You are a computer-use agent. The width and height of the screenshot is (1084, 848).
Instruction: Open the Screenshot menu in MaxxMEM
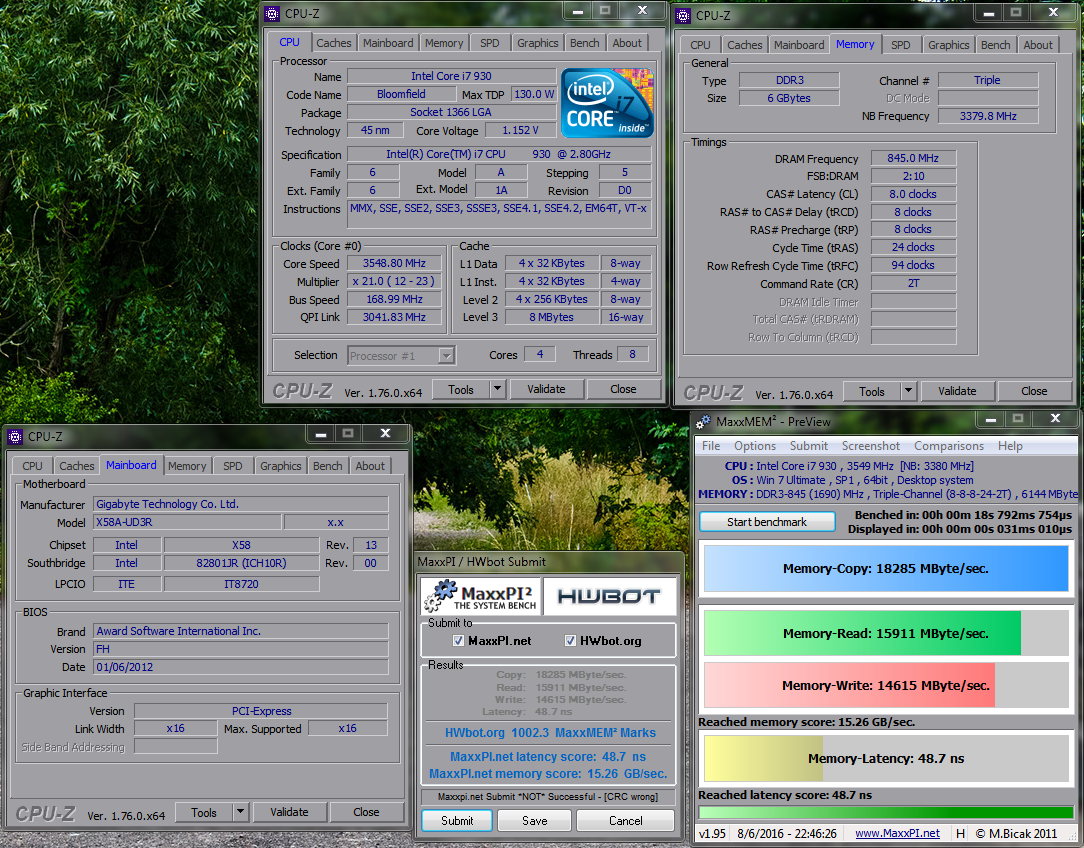(x=870, y=446)
